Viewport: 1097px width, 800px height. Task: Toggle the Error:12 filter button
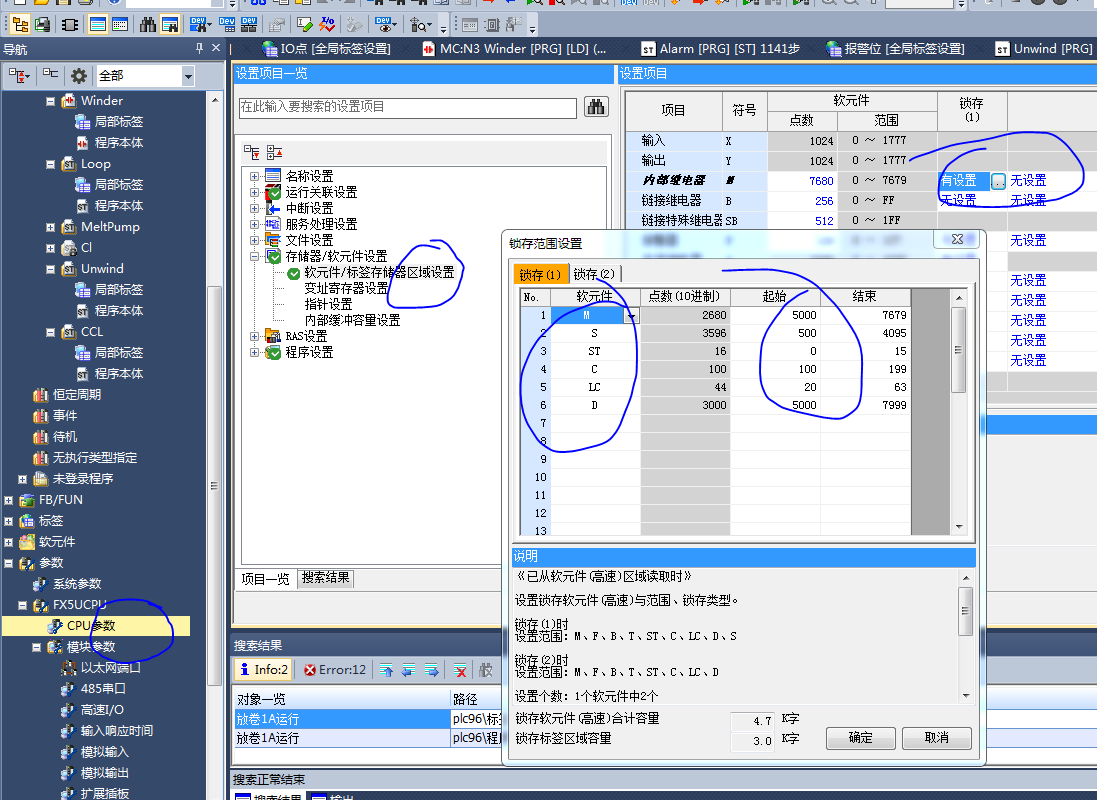point(335,670)
